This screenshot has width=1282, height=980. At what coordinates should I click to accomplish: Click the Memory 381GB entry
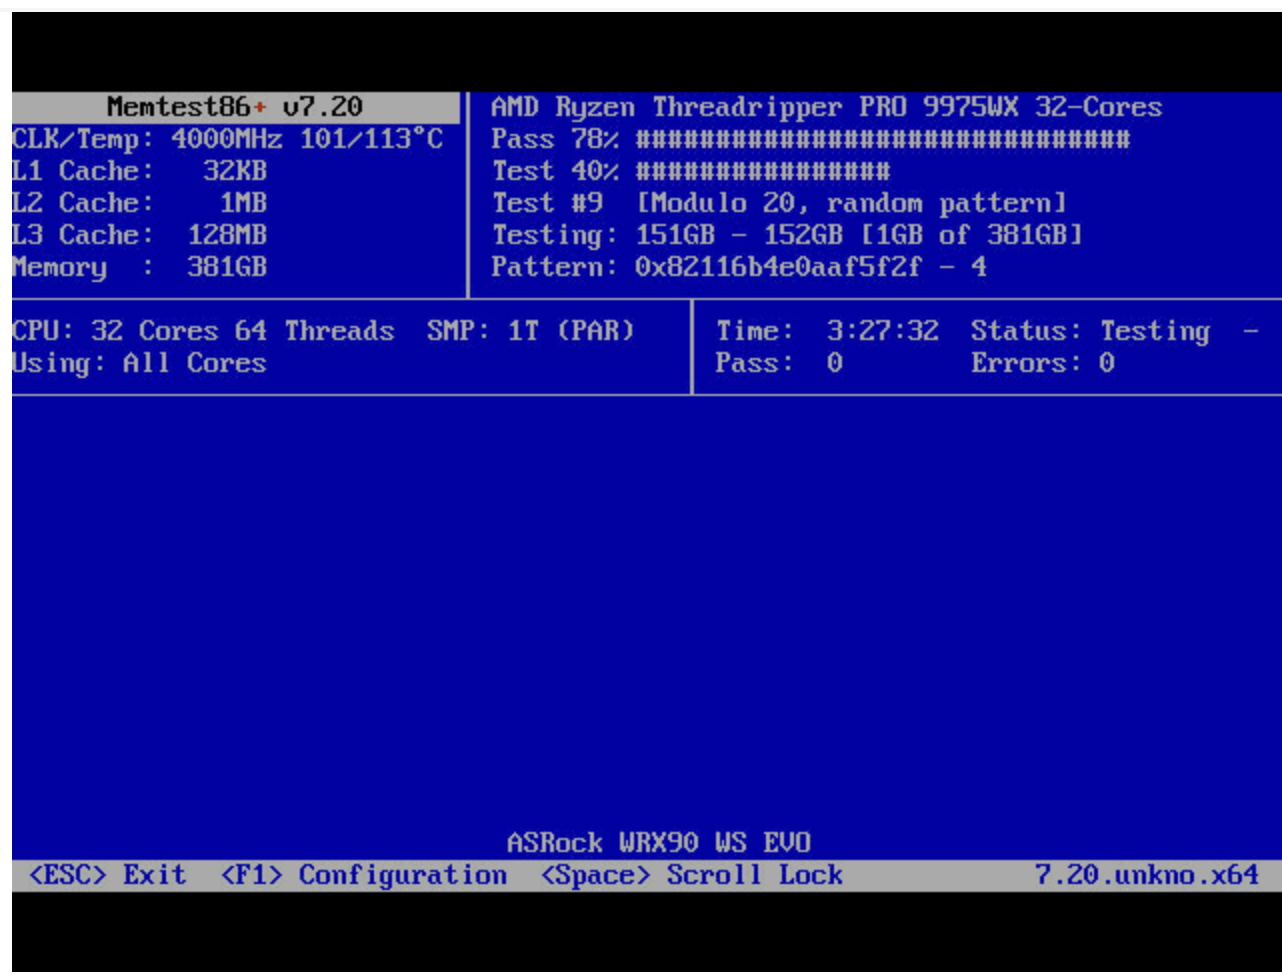[x=139, y=267]
